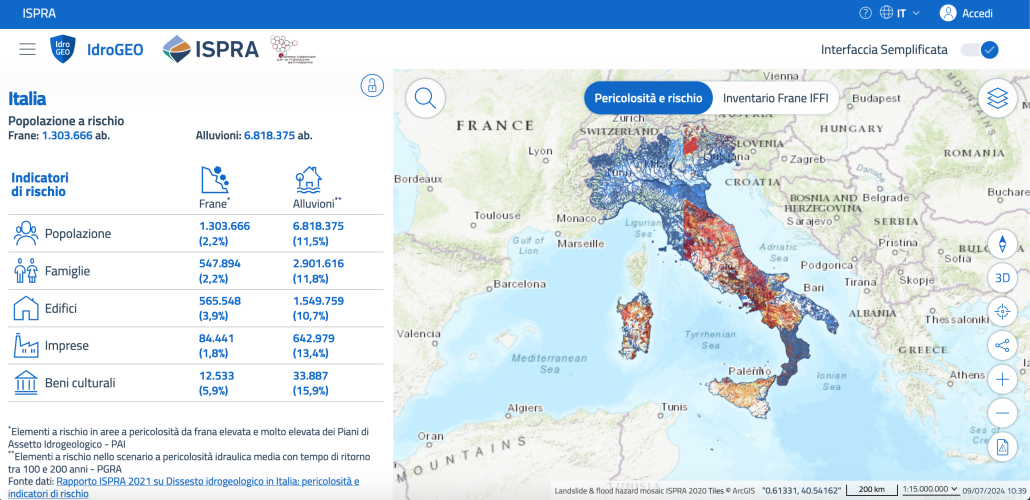Click Imprese Frane value 84.441
The width and height of the screenshot is (1030, 500).
coord(216,338)
